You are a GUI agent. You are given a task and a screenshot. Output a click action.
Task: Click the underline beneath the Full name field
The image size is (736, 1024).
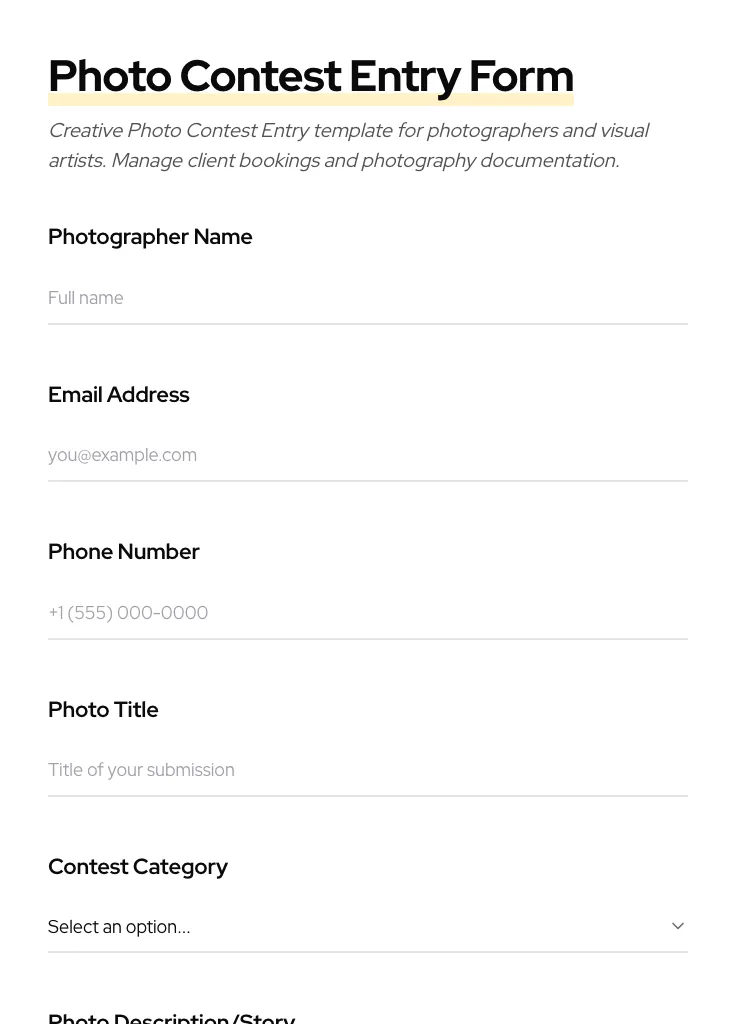[x=367, y=324]
